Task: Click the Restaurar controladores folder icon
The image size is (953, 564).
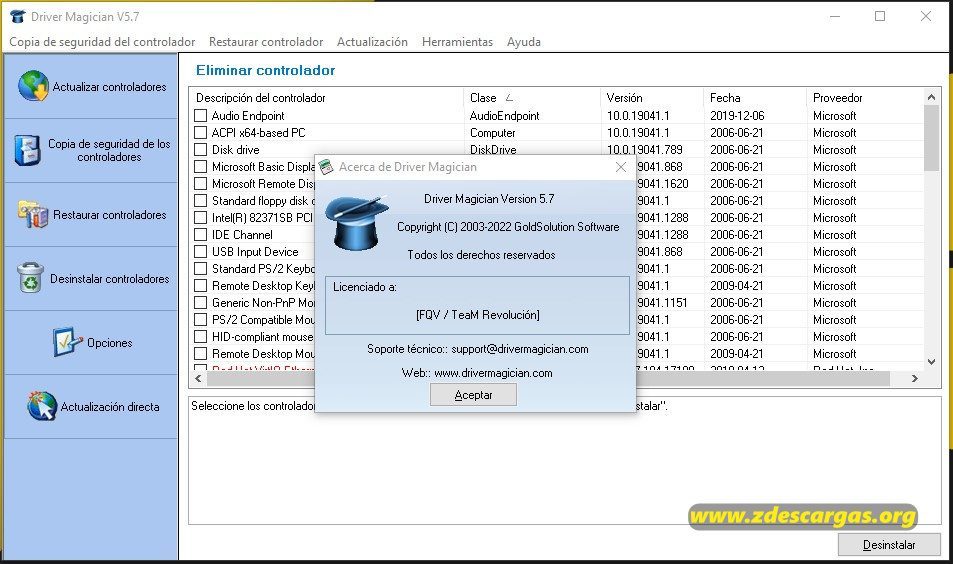Action: 33,214
